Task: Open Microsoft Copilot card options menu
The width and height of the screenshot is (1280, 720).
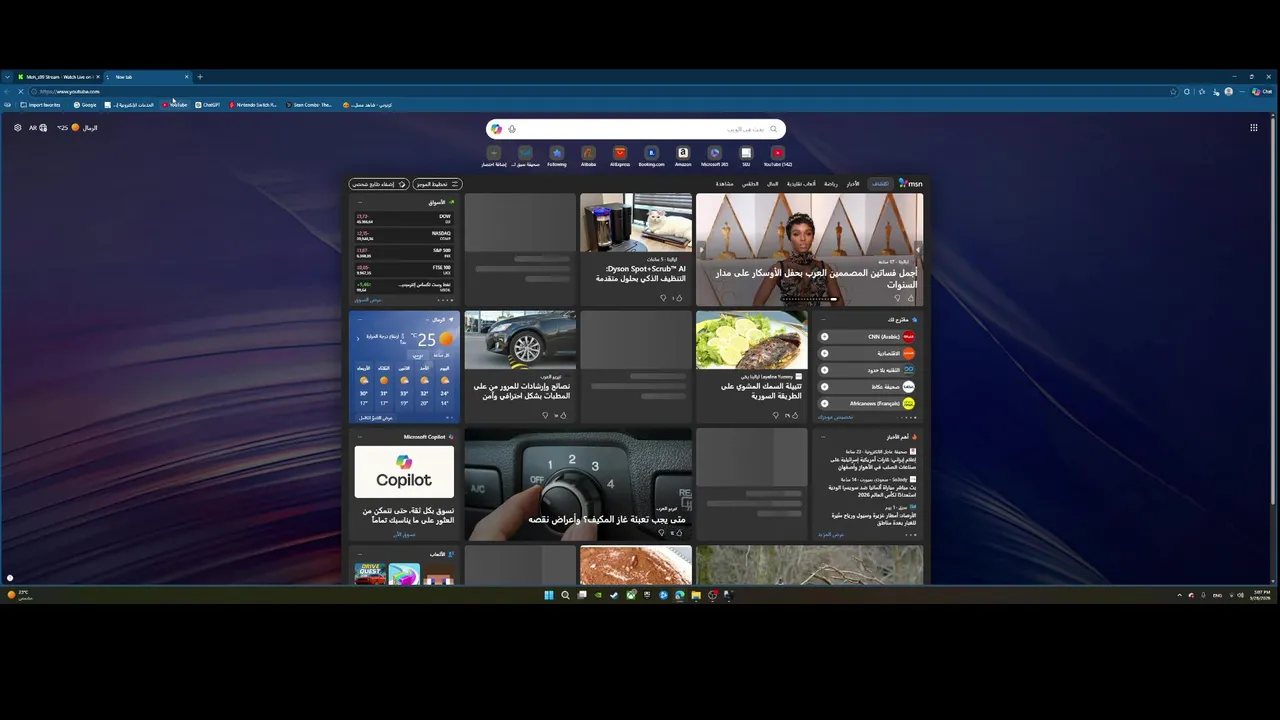Action: coord(360,437)
